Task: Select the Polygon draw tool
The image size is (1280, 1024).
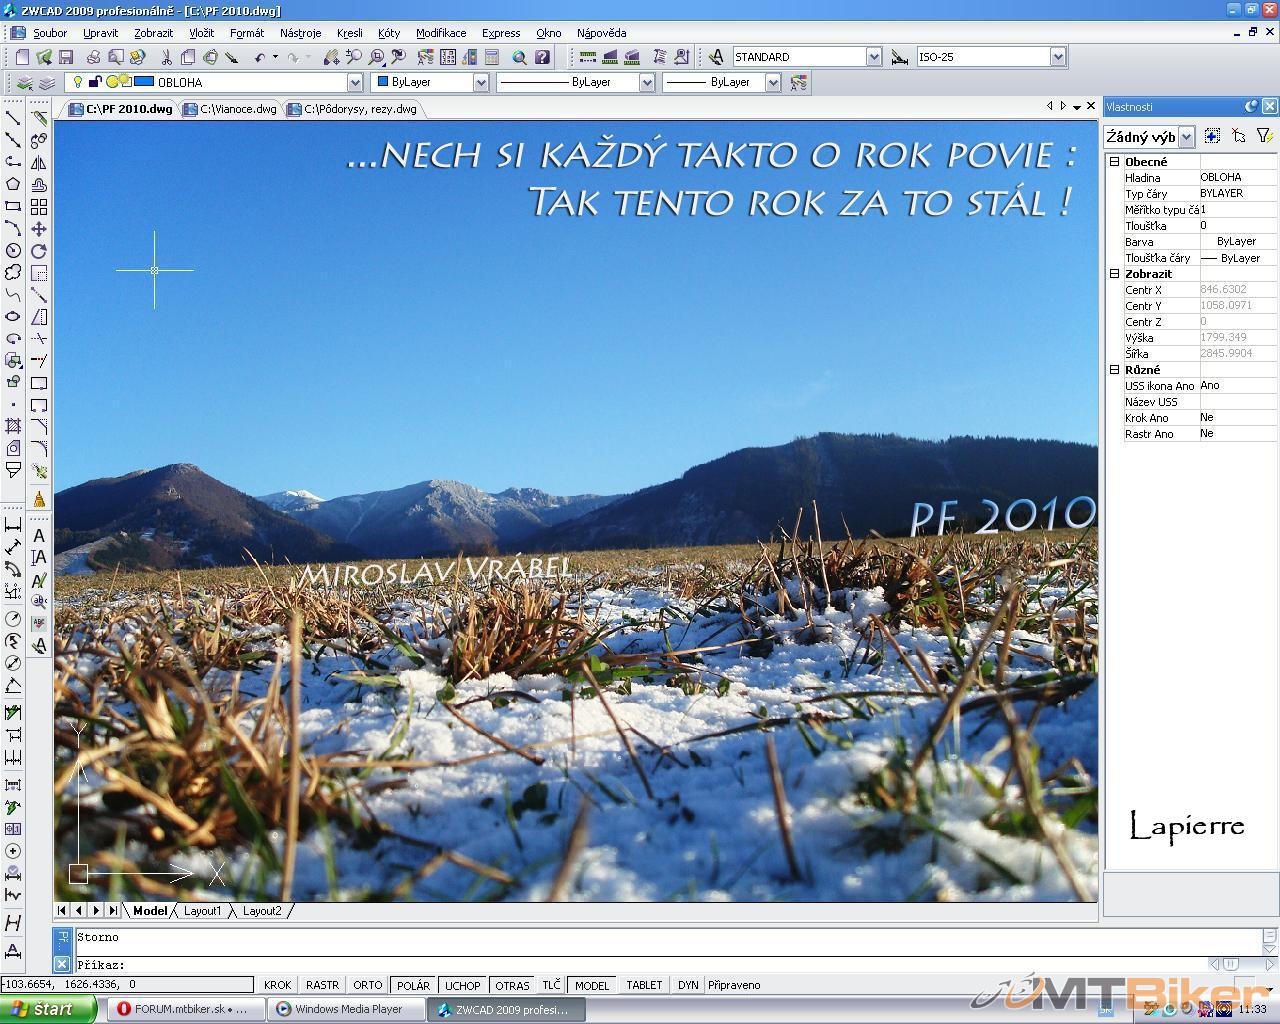Action: coord(13,184)
